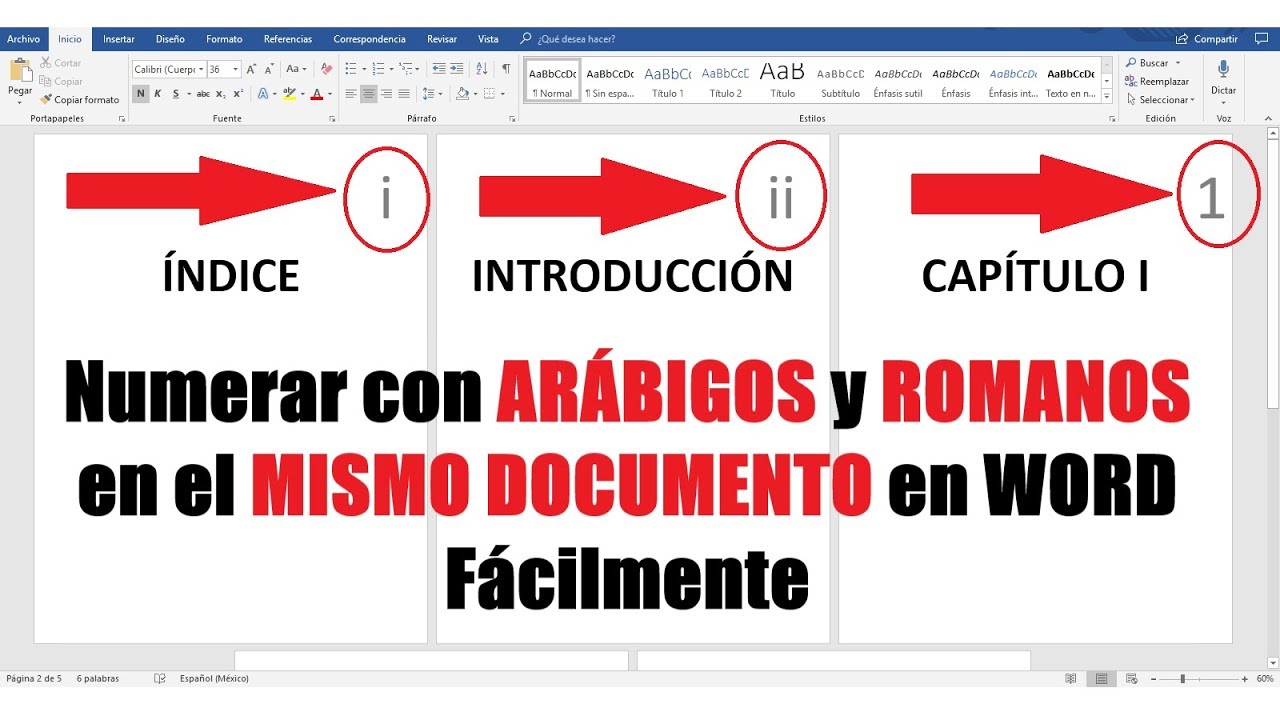Increase the font size
The width and height of the screenshot is (1280, 720).
pos(251,69)
